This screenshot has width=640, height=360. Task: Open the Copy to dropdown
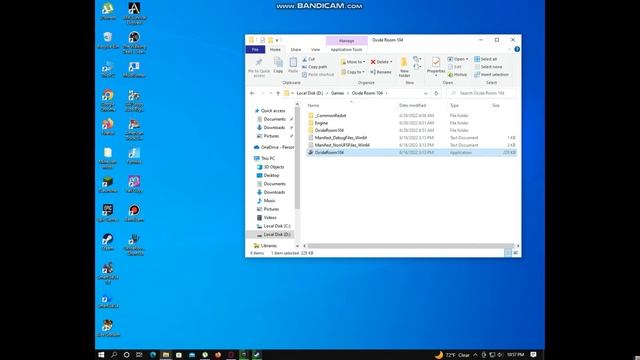pos(353,72)
